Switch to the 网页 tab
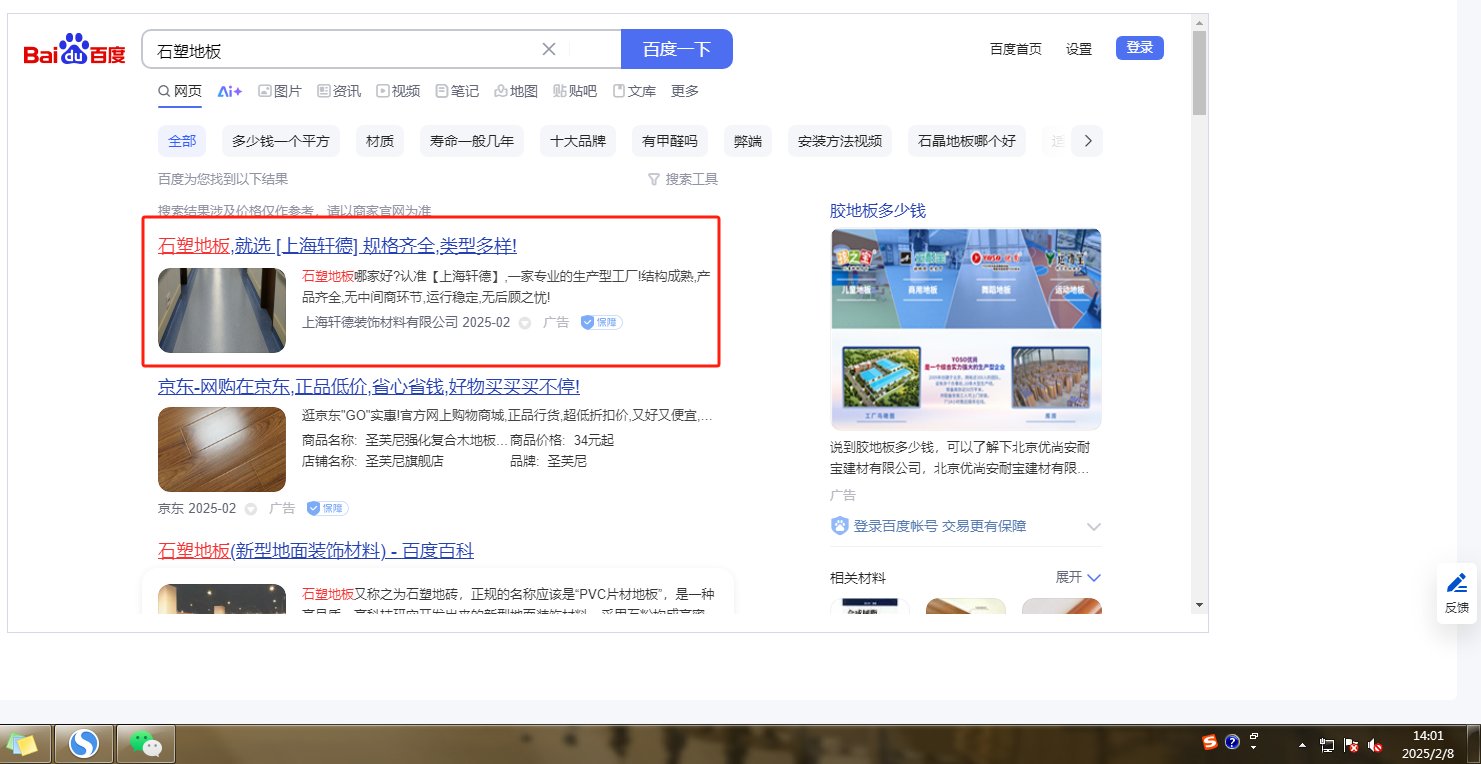Image resolution: width=1481 pixels, height=764 pixels. [x=180, y=91]
